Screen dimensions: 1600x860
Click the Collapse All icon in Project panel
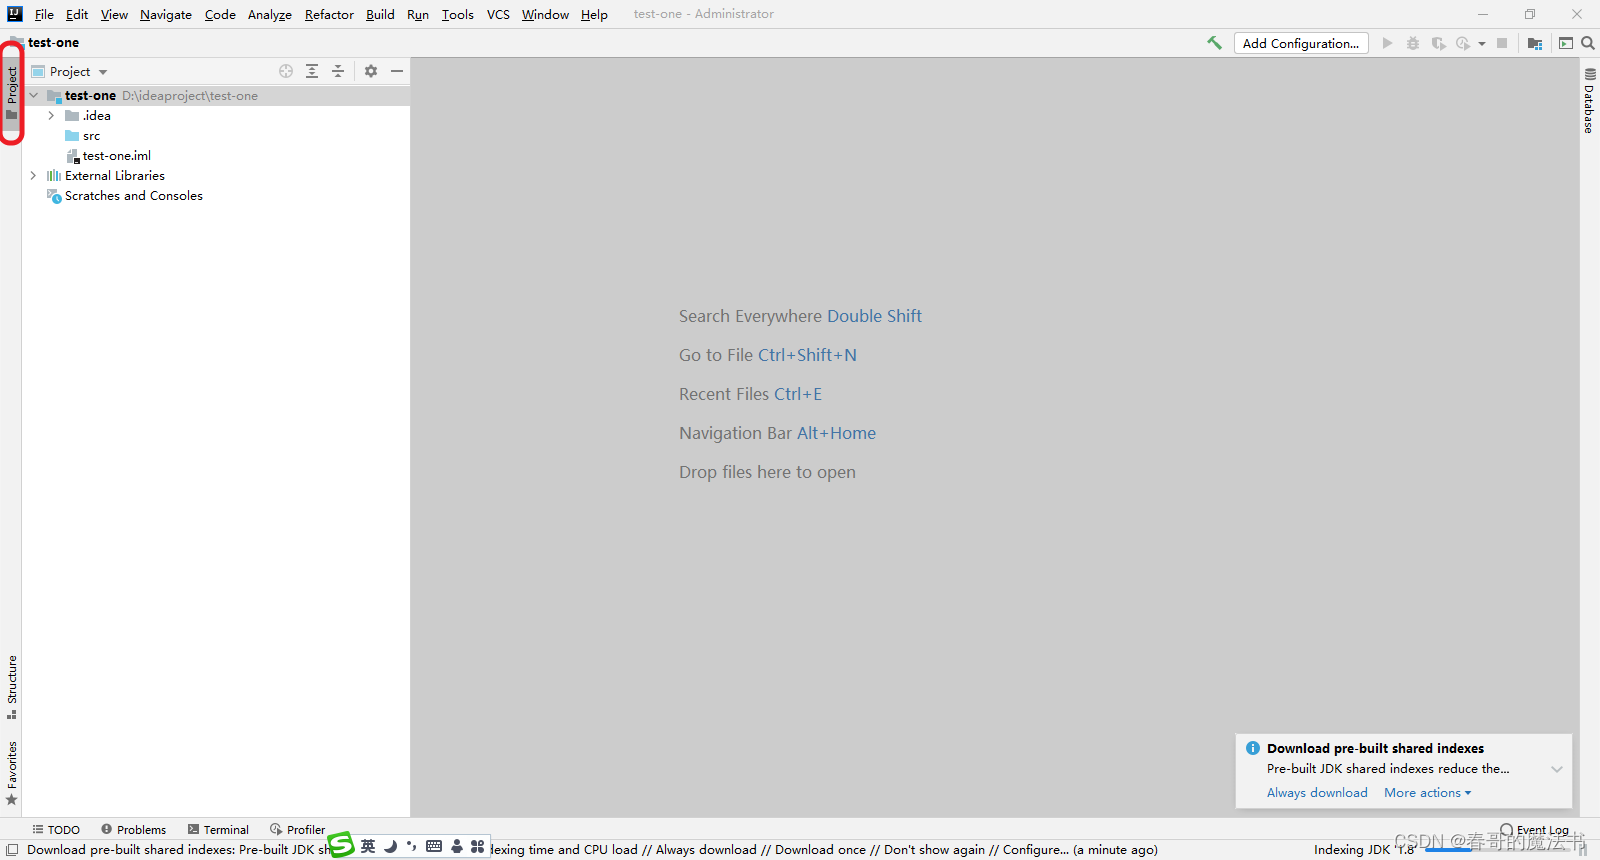(338, 71)
